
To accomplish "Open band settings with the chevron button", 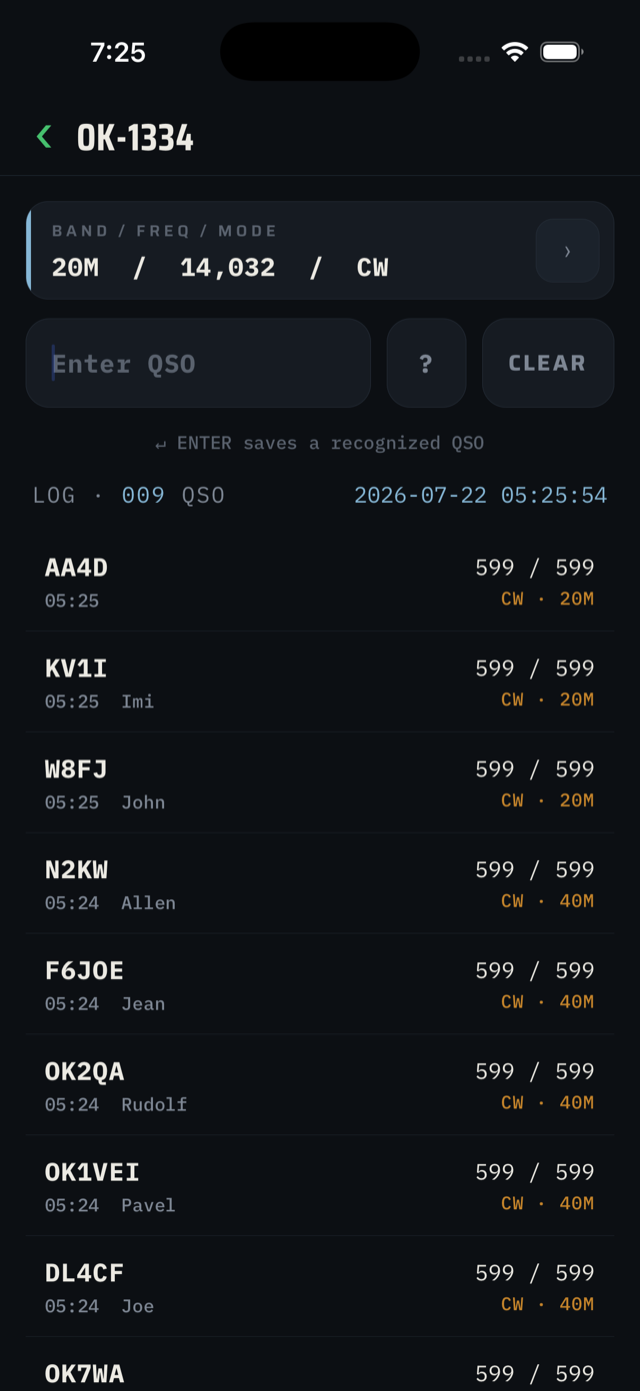I will [567, 251].
